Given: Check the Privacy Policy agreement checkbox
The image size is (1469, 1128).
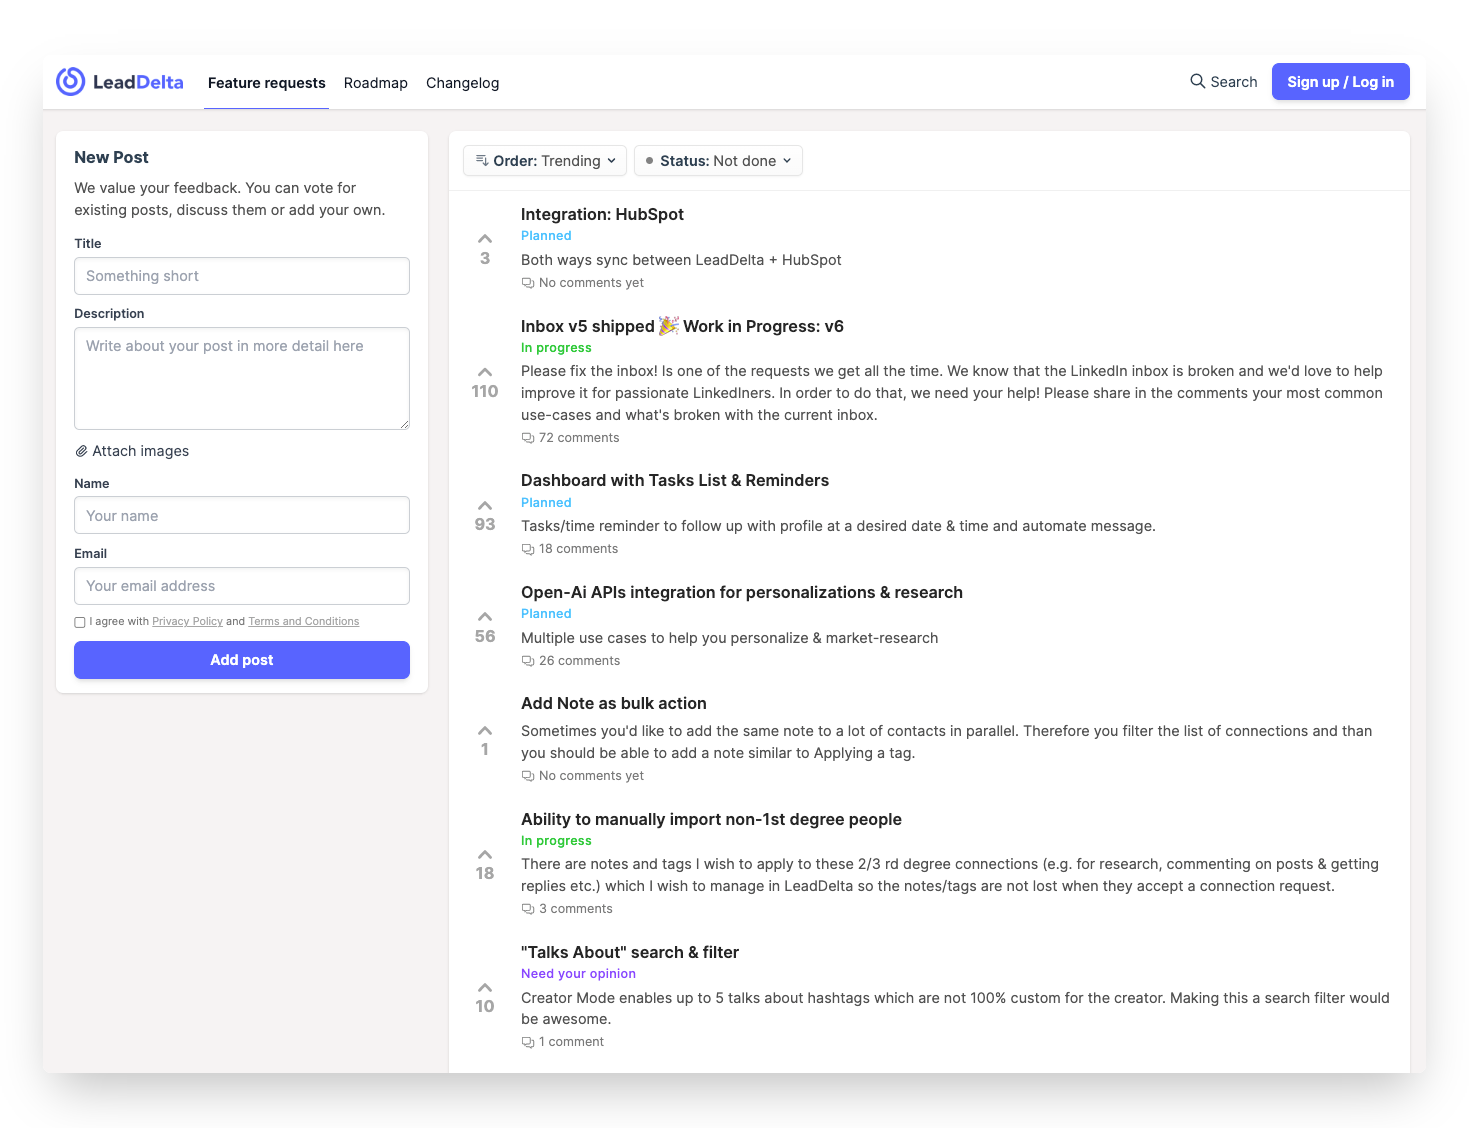Looking at the screenshot, I should pyautogui.click(x=79, y=622).
